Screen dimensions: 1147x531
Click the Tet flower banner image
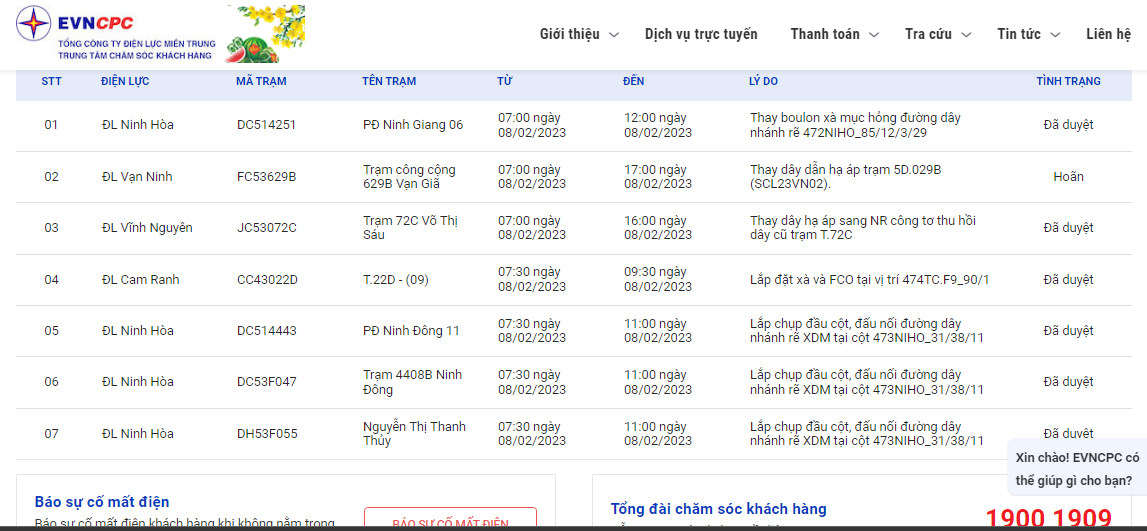pyautogui.click(x=266, y=34)
